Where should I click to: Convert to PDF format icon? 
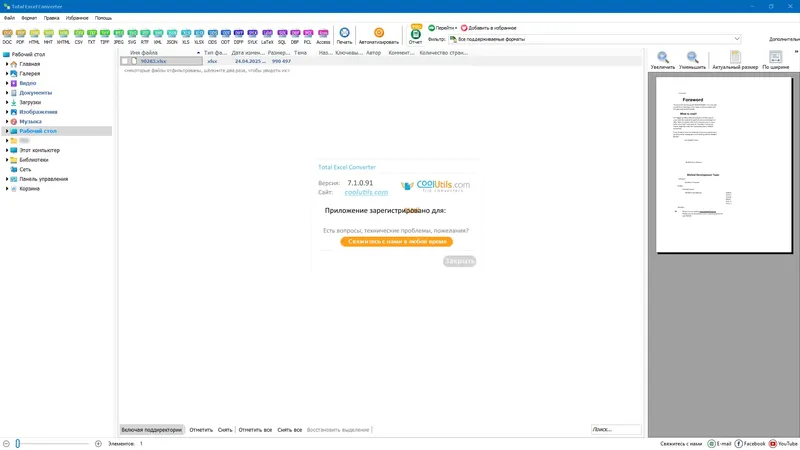(20, 36)
